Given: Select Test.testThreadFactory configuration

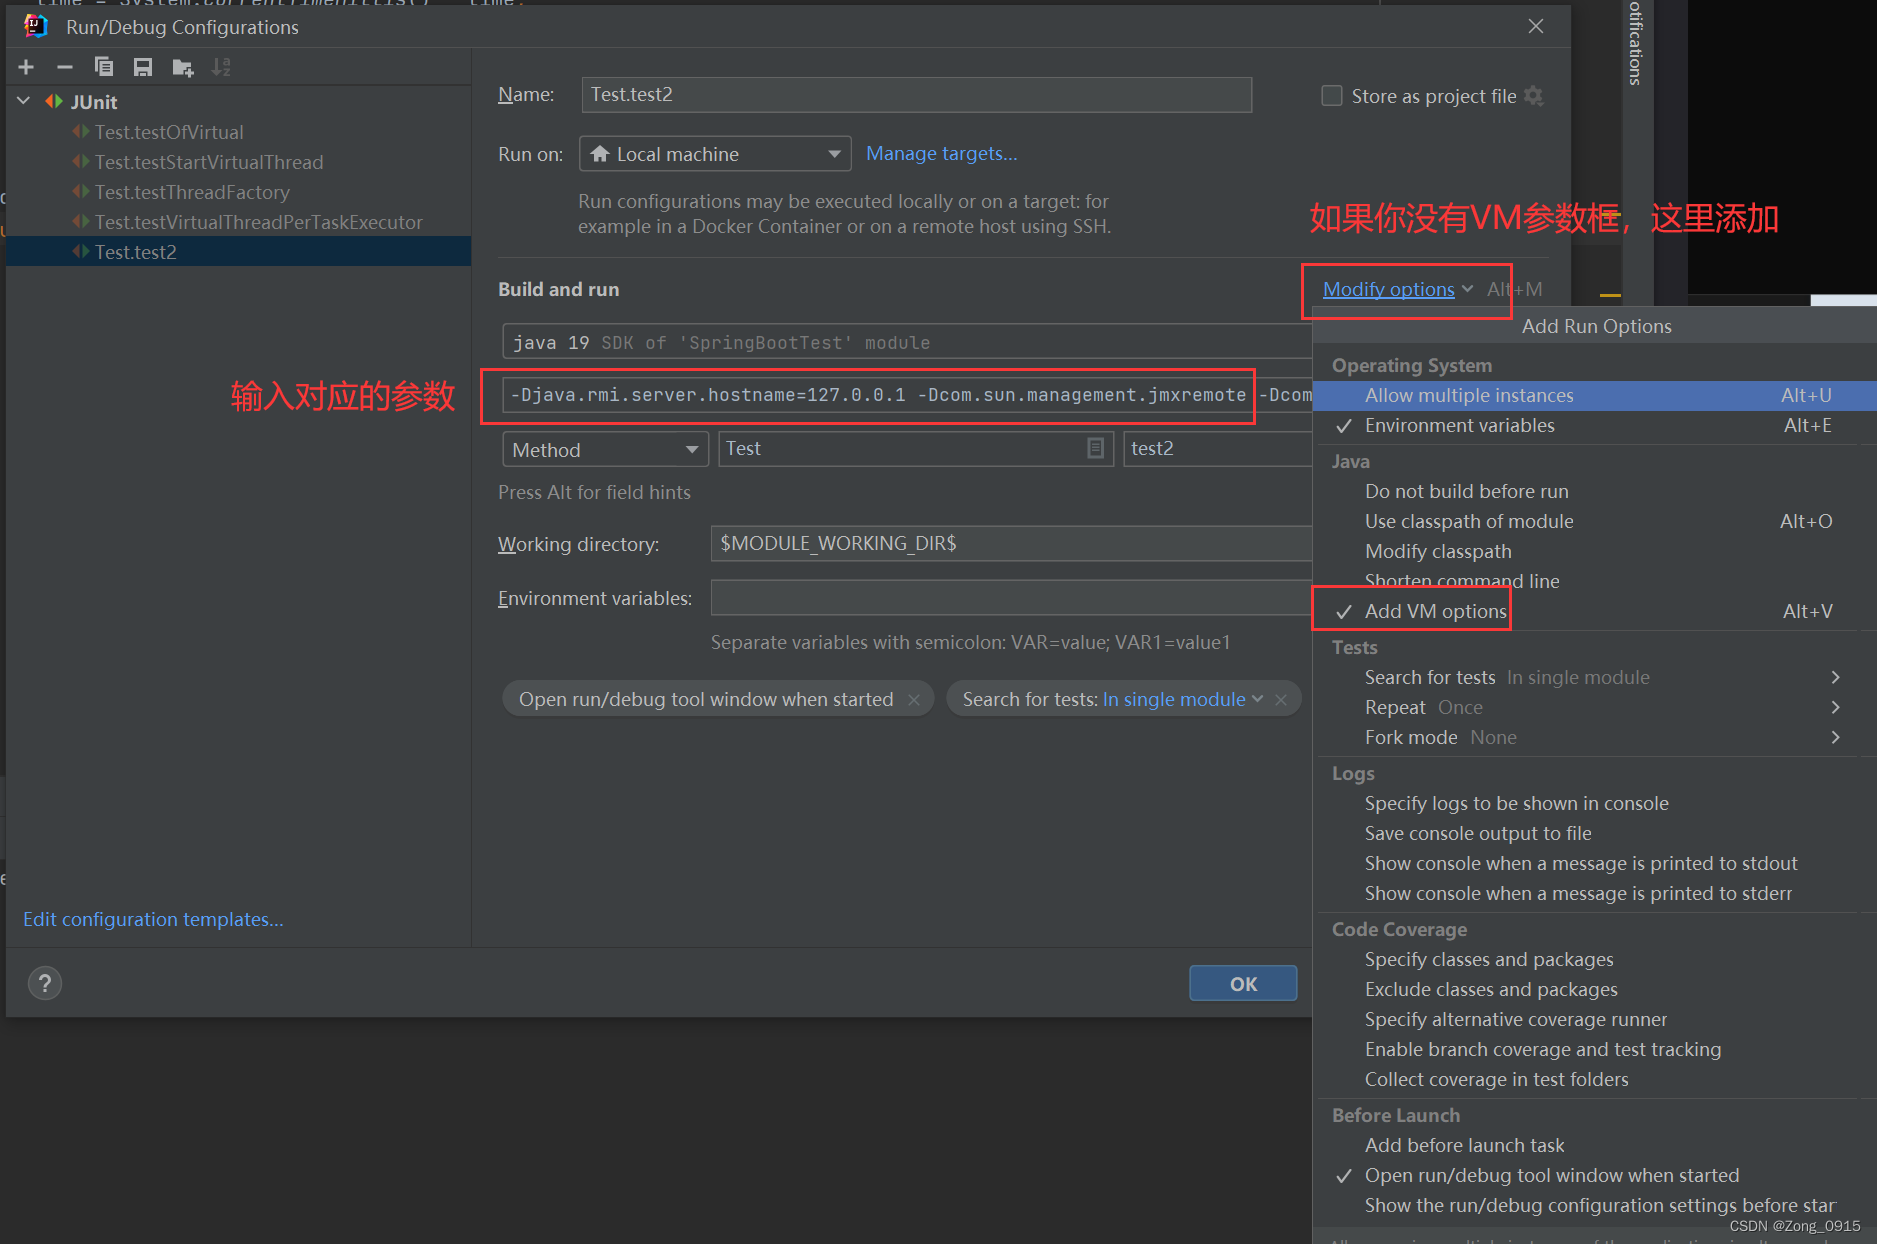Looking at the screenshot, I should [238, 192].
